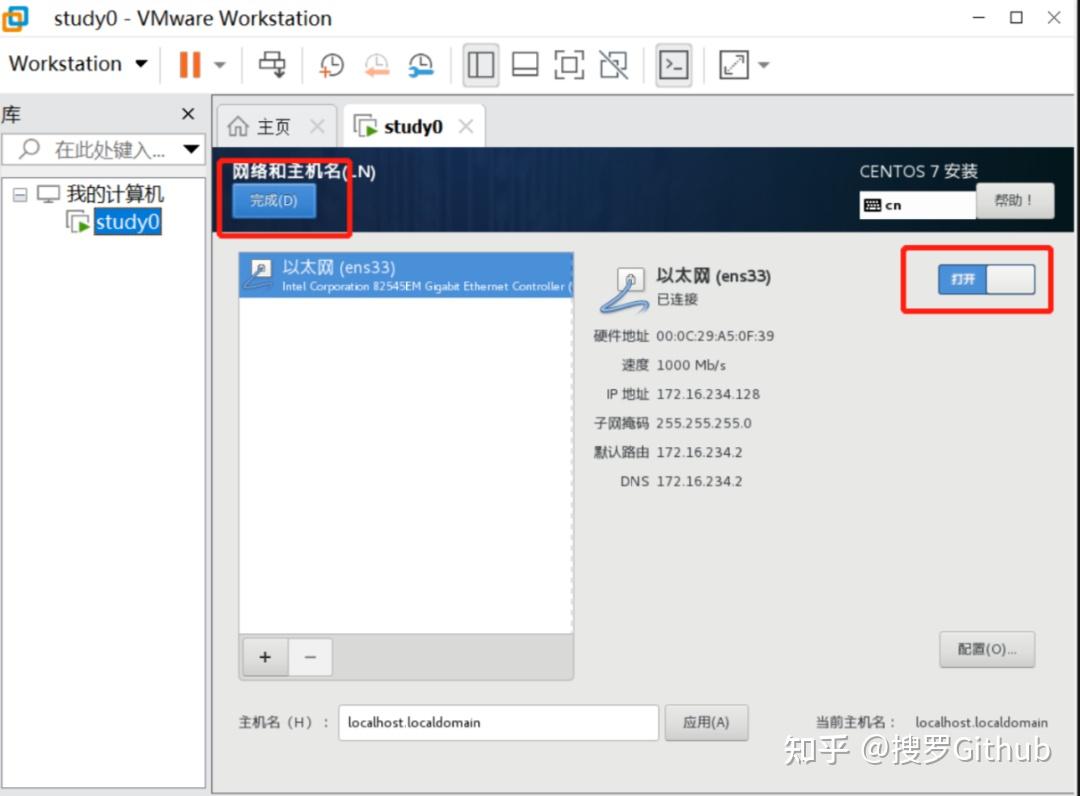This screenshot has width=1080, height=796.
Task: Revert VM to previous snapshot
Action: (x=377, y=65)
